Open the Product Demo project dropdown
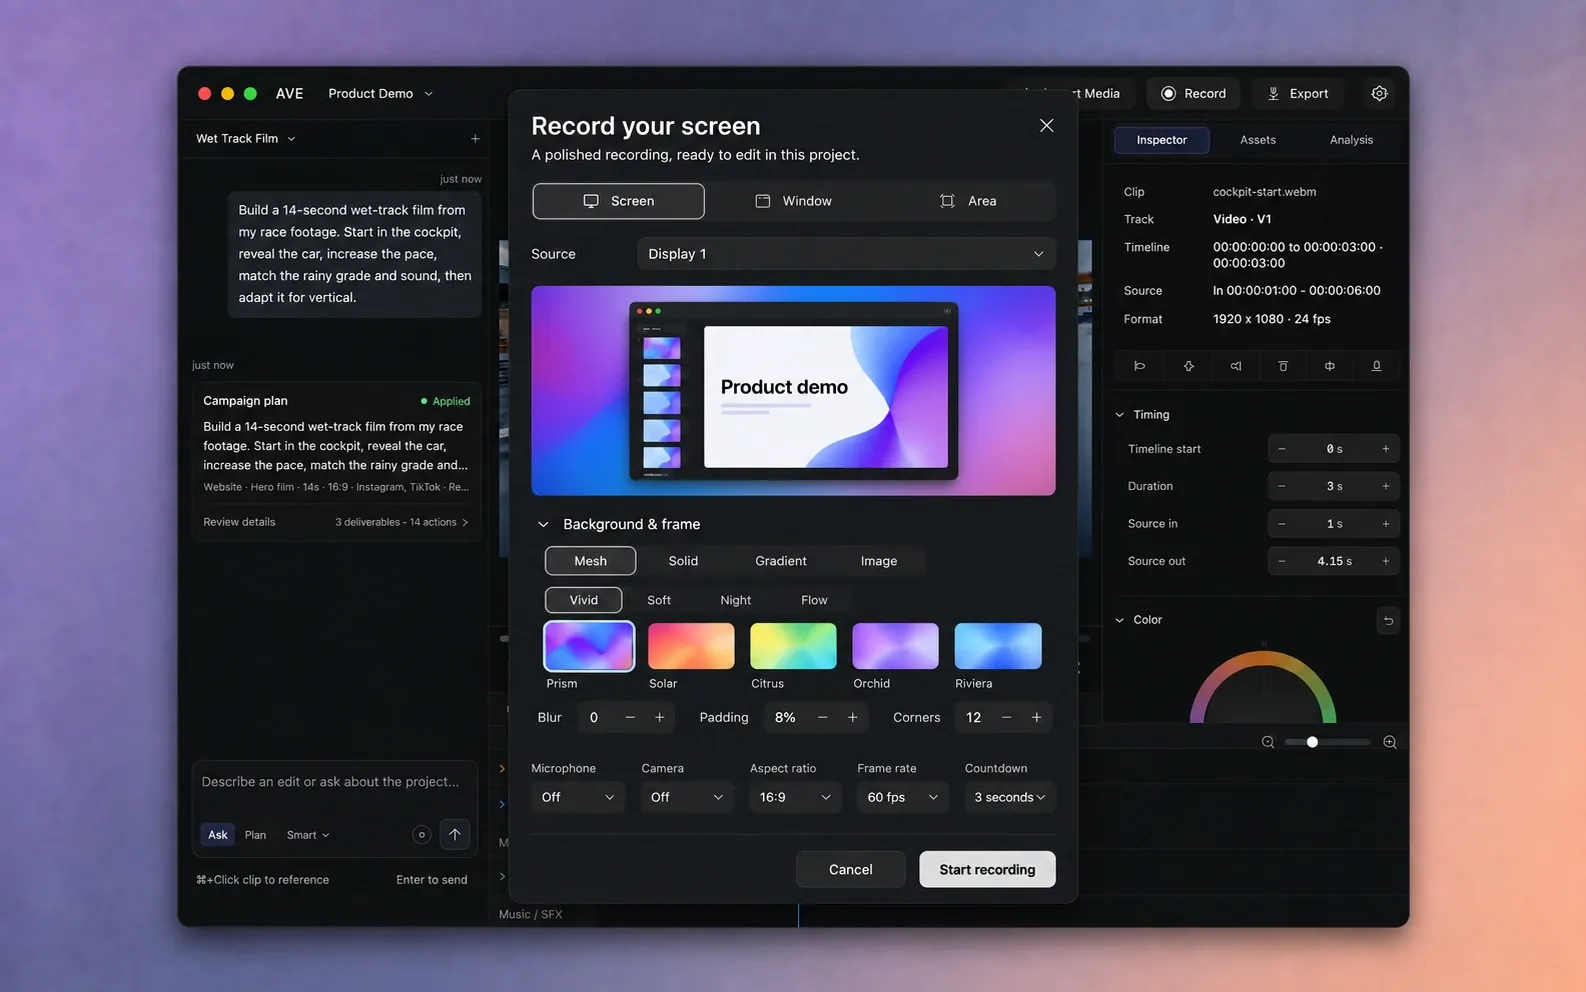Image resolution: width=1586 pixels, height=992 pixels. click(x=381, y=93)
